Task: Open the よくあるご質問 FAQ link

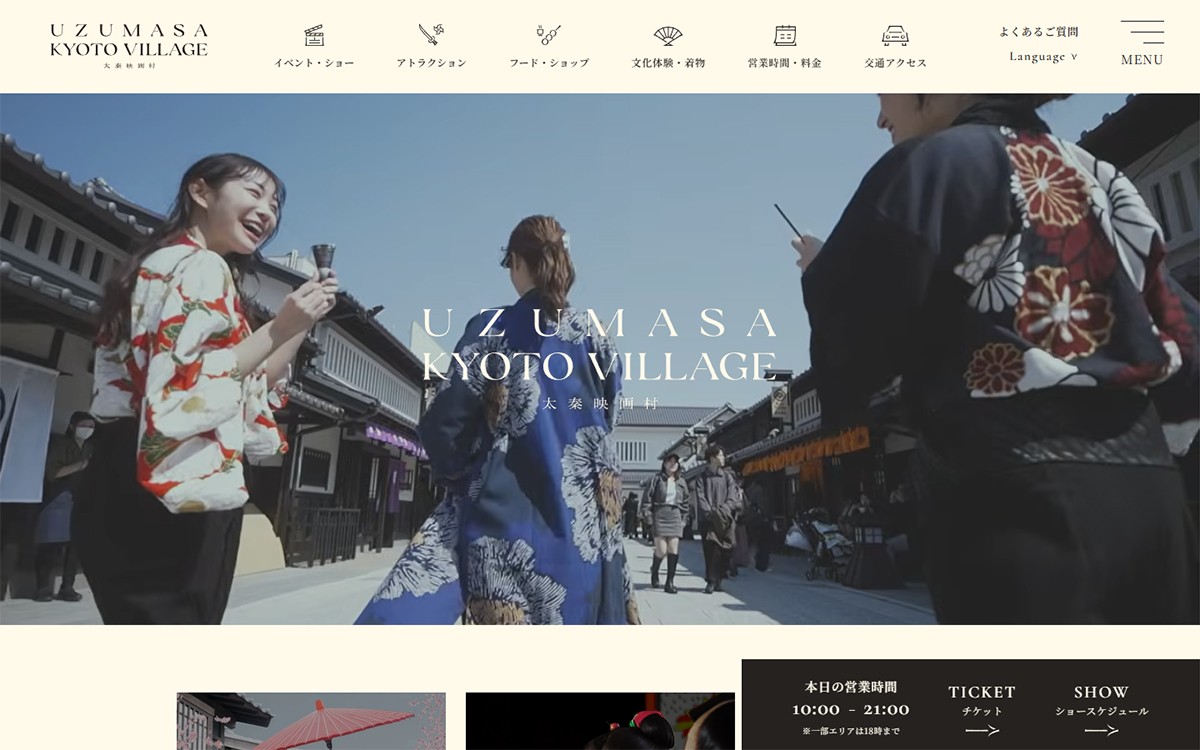Action: pyautogui.click(x=1039, y=32)
